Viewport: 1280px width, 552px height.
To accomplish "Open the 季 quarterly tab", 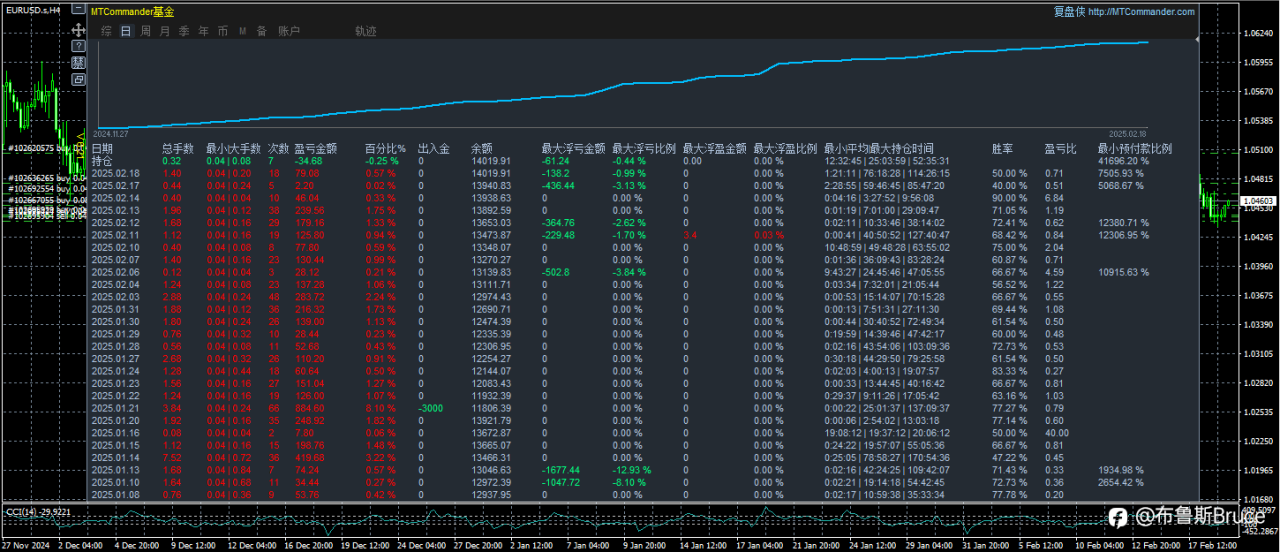I will point(184,31).
